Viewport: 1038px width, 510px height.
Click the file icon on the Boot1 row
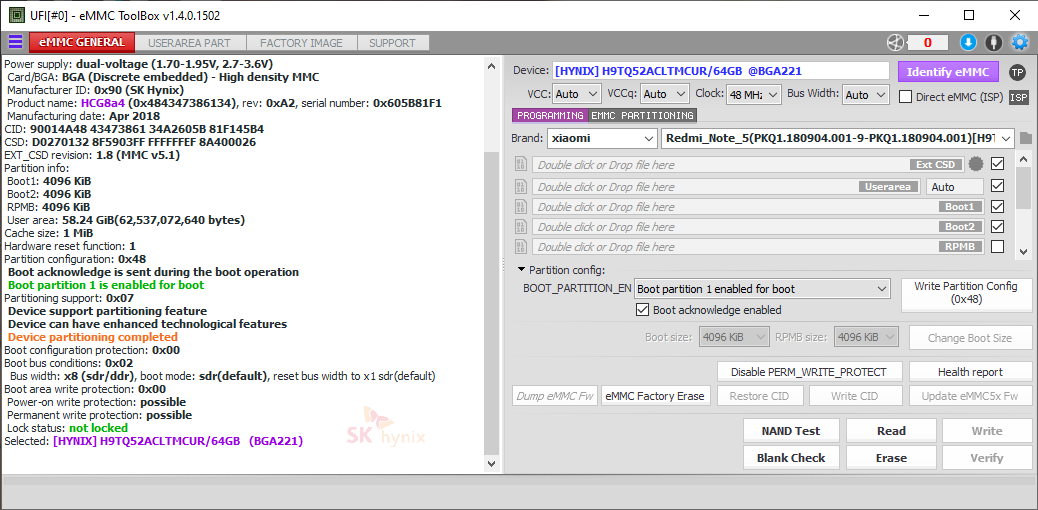(x=521, y=207)
